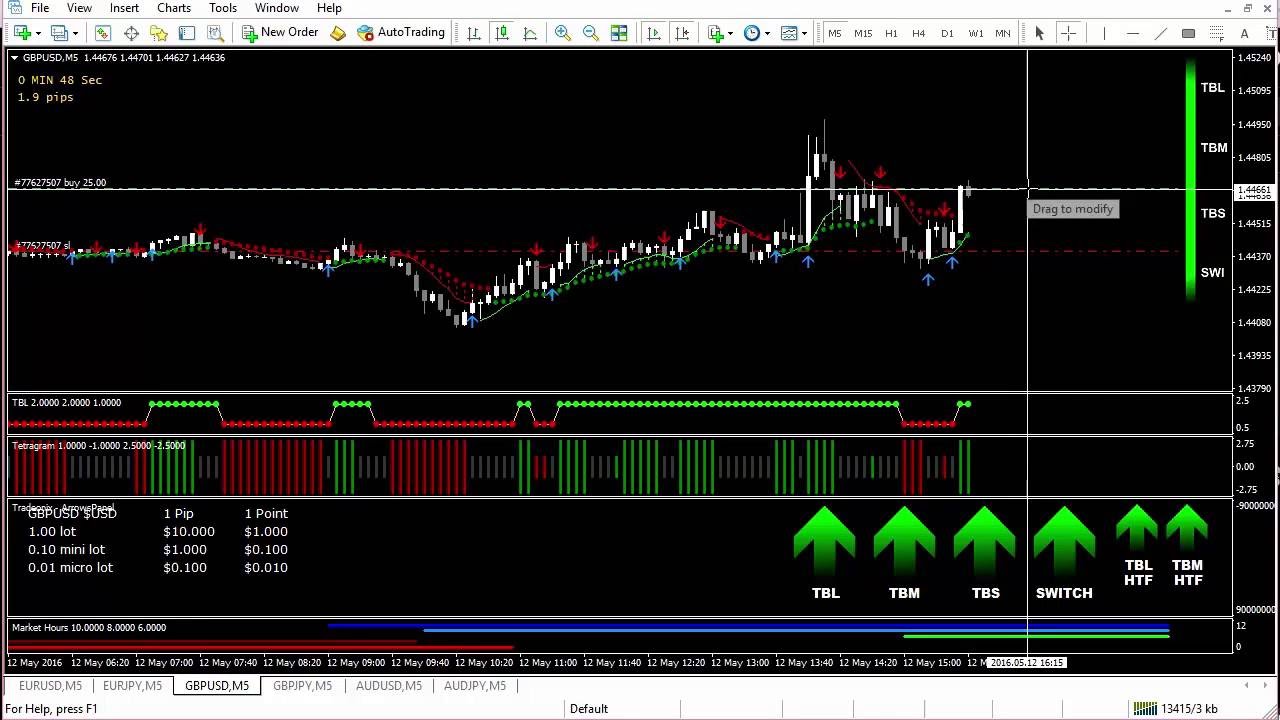Select the horizontal line drawing tool
Image resolution: width=1280 pixels, height=720 pixels.
(x=1132, y=33)
